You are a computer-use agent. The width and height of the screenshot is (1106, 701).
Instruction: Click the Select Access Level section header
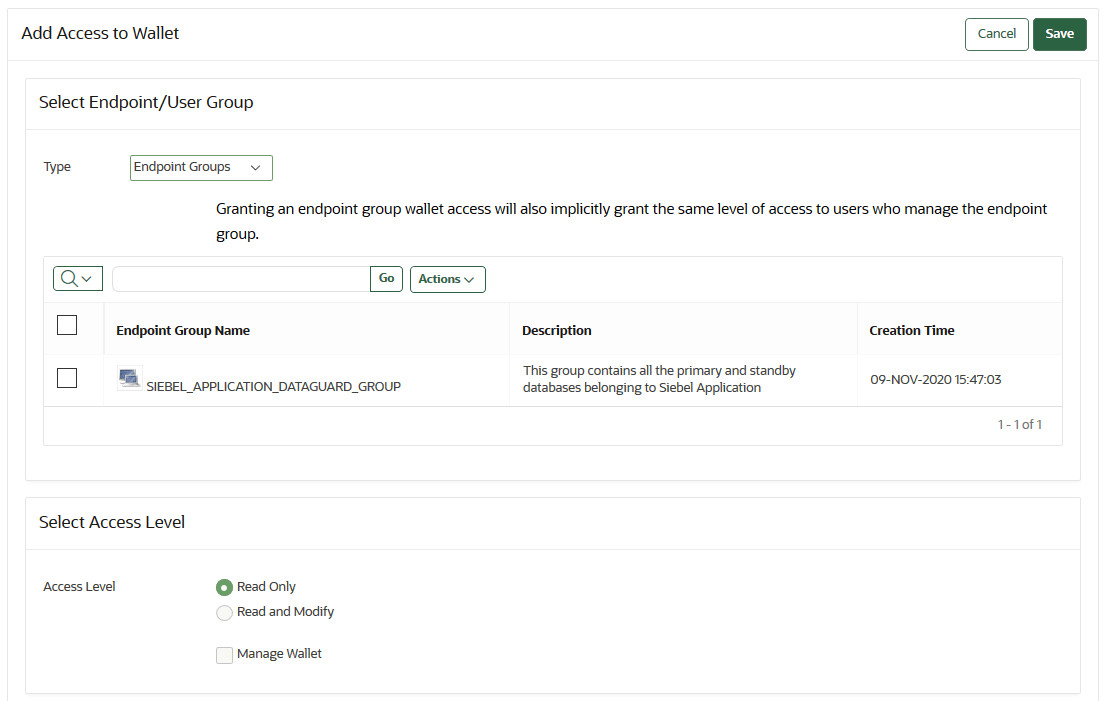(112, 522)
